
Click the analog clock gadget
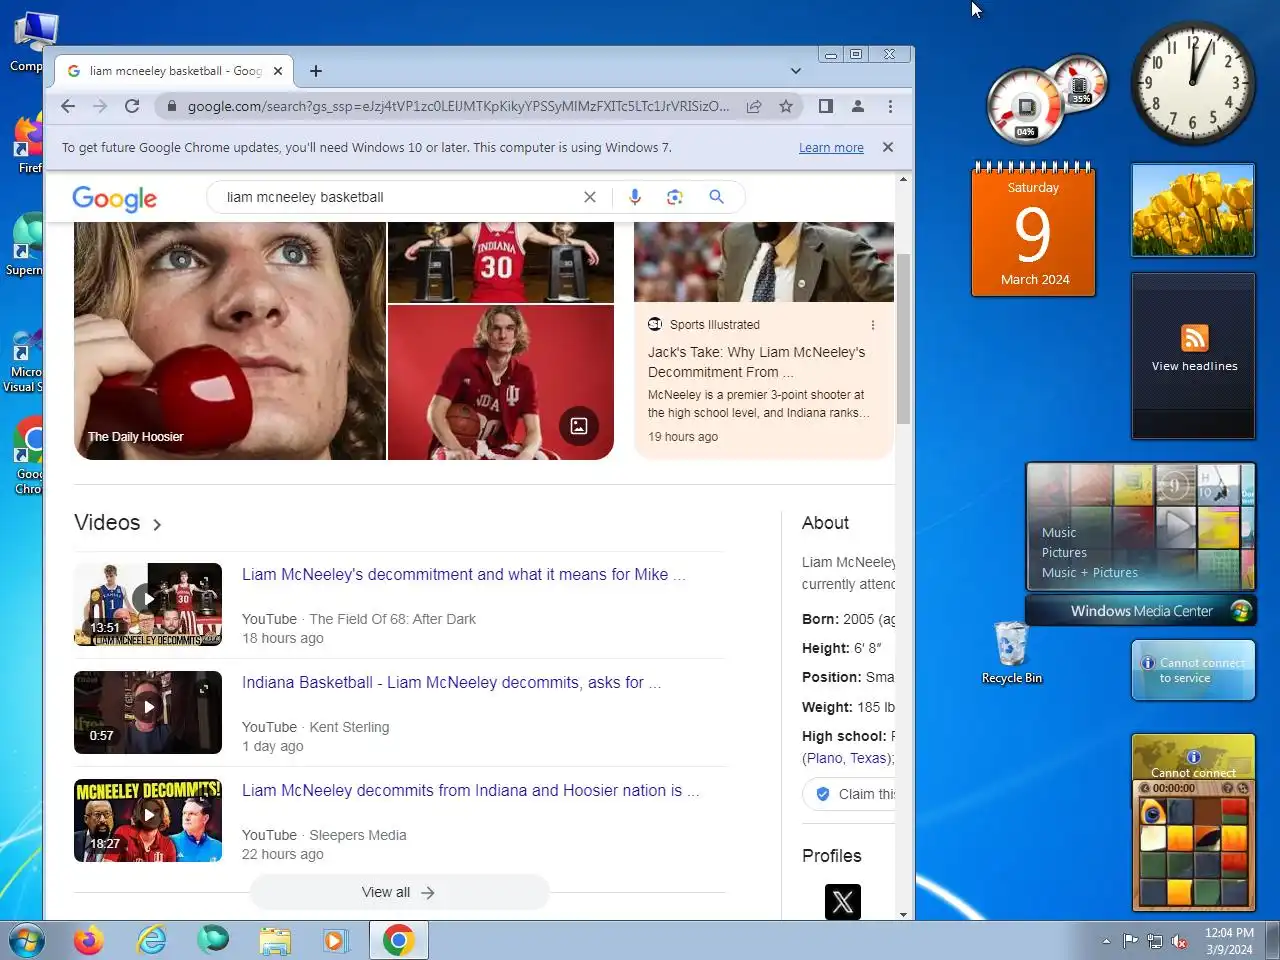1192,84
